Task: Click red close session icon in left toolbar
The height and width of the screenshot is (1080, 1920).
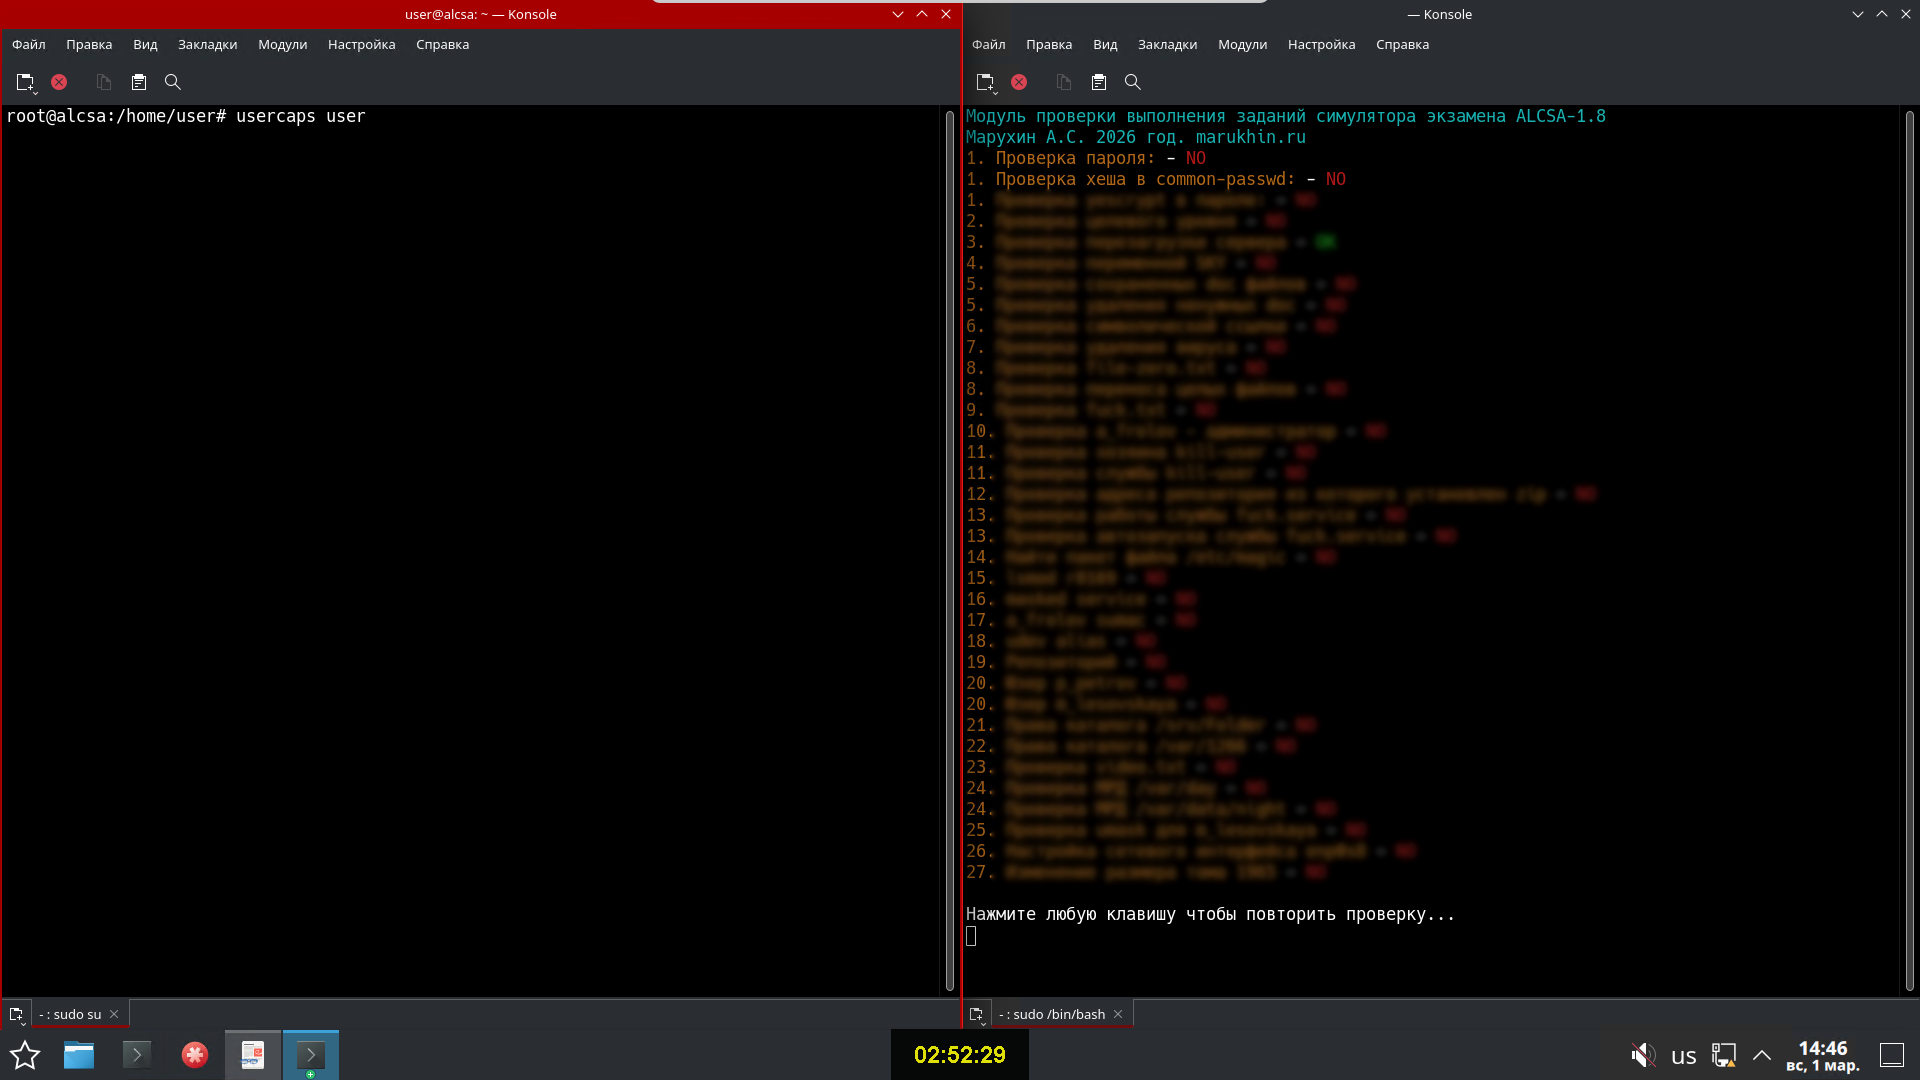Action: pyautogui.click(x=59, y=82)
